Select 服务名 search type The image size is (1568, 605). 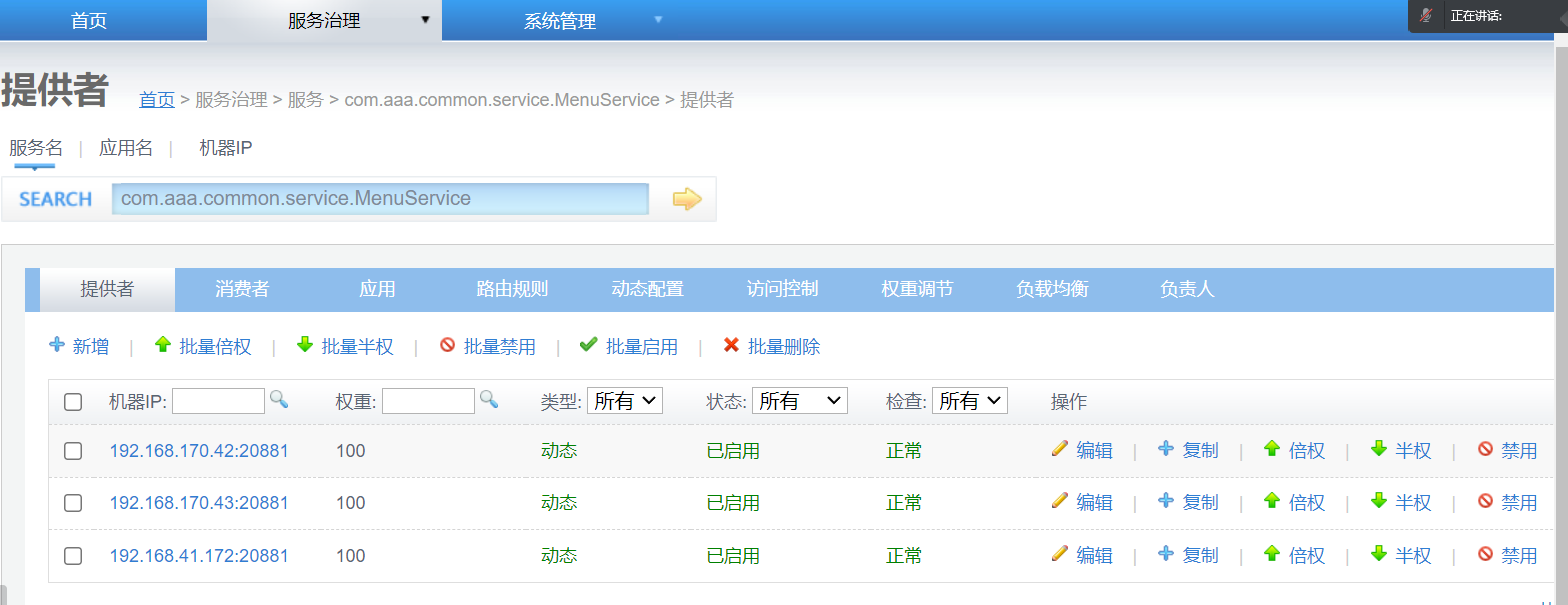[x=36, y=148]
